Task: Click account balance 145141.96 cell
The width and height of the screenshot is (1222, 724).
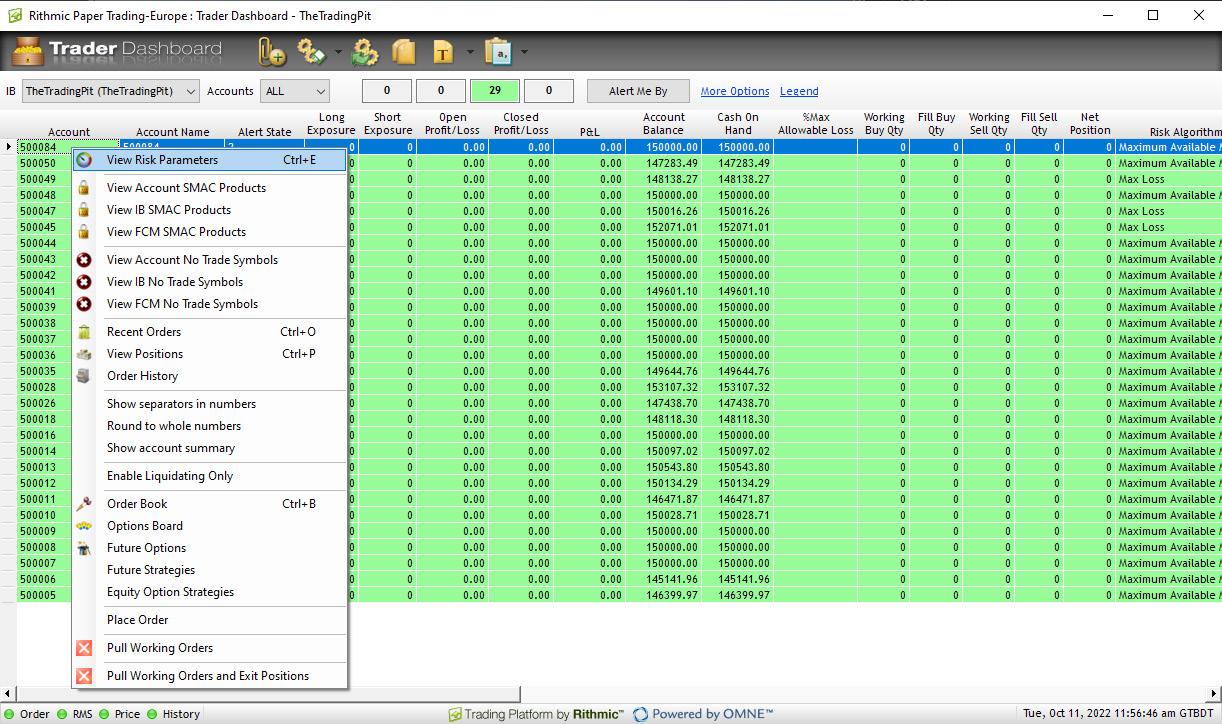Action: coord(664,579)
